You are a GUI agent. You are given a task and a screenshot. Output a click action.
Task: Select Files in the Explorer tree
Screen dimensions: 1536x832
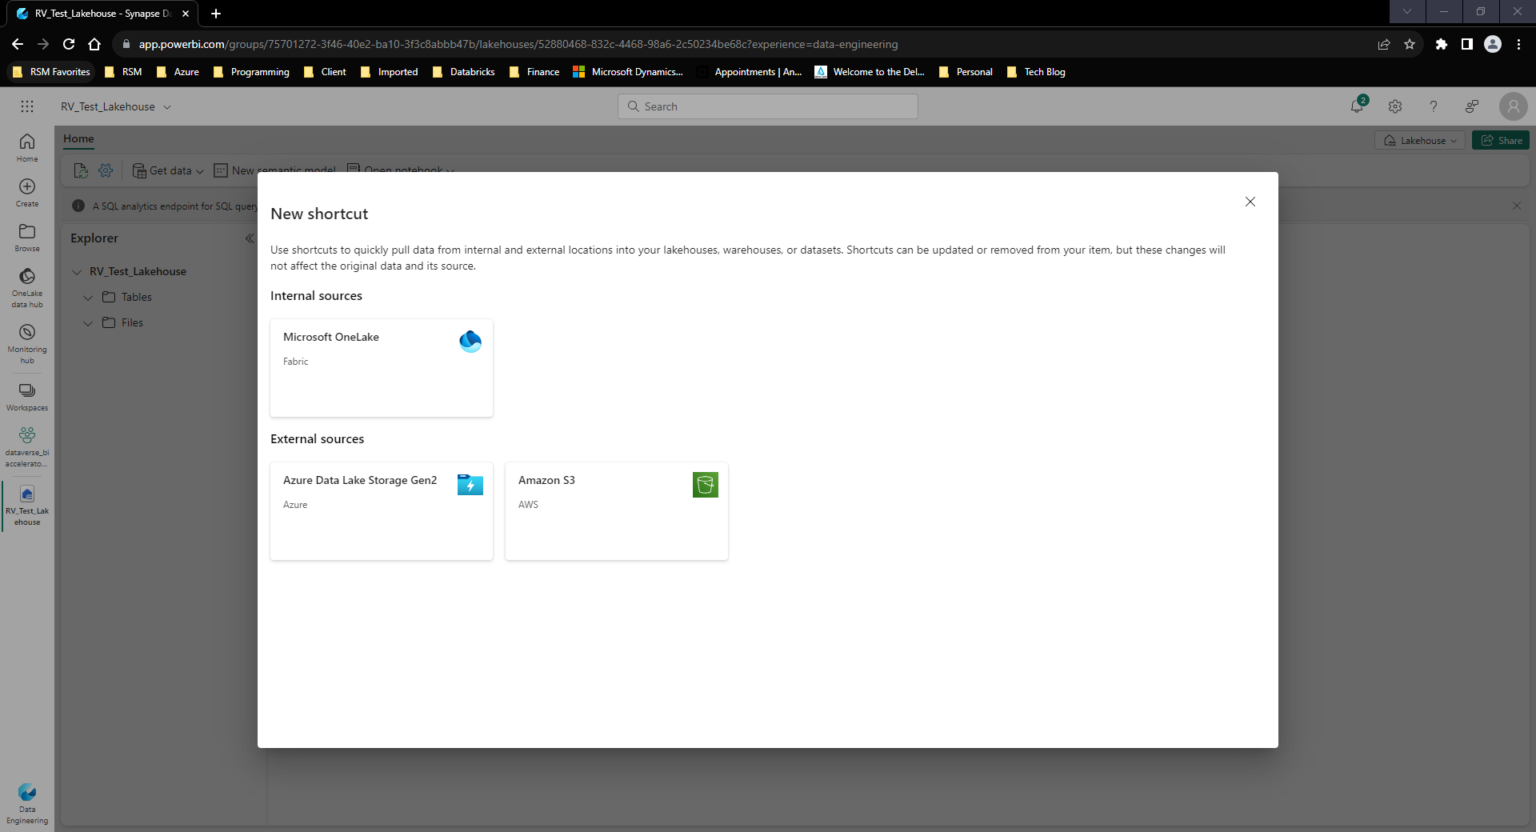pos(132,323)
